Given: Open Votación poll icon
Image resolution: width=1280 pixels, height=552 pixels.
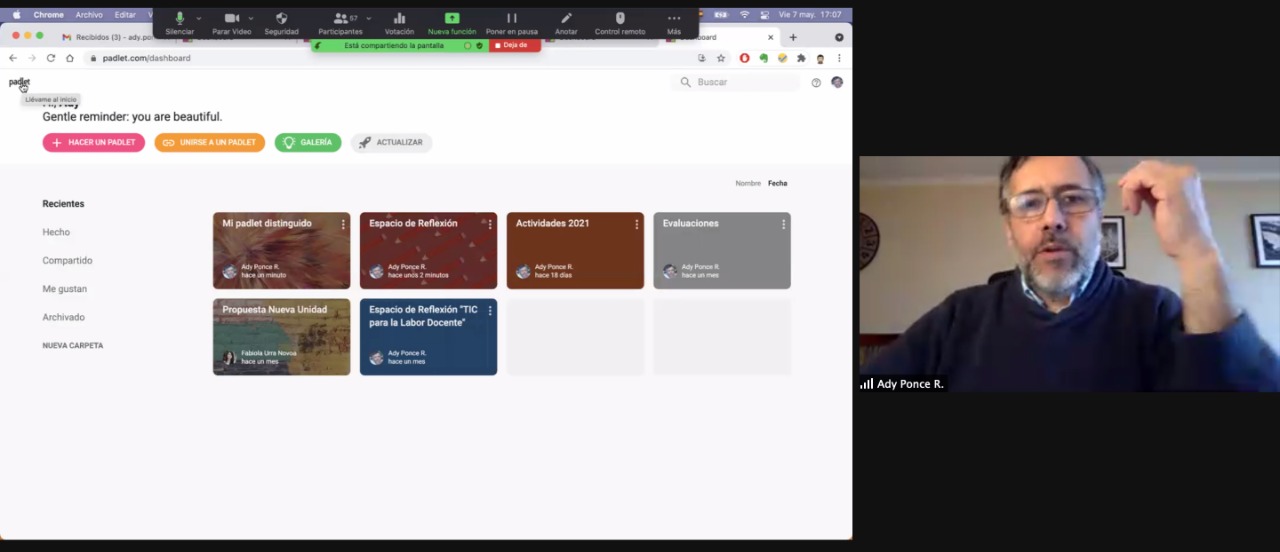Looking at the screenshot, I should tap(399, 18).
